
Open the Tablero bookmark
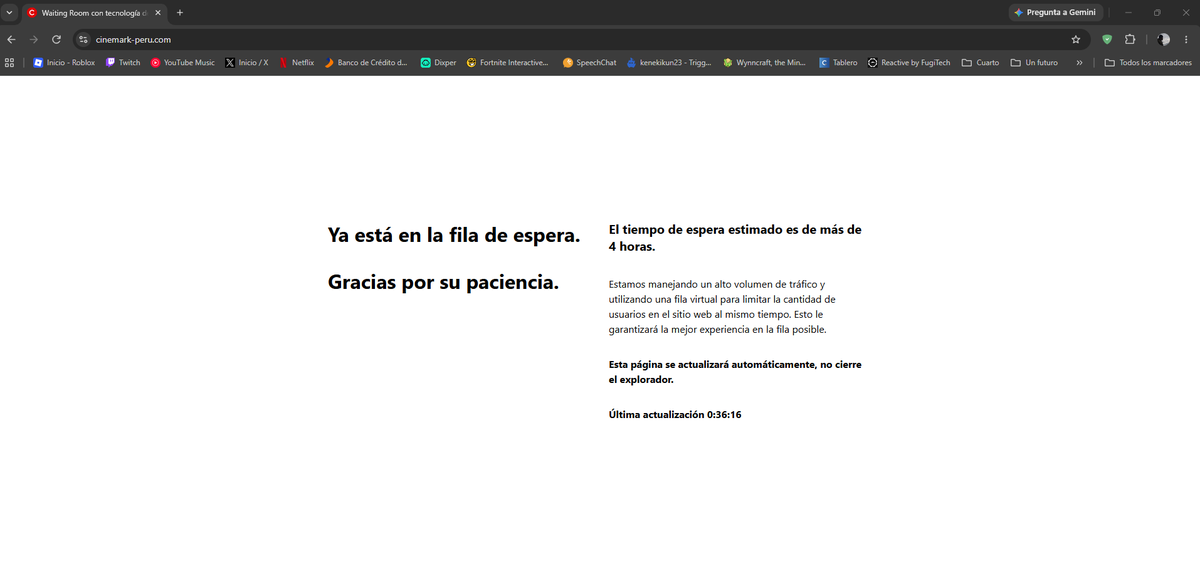(838, 62)
